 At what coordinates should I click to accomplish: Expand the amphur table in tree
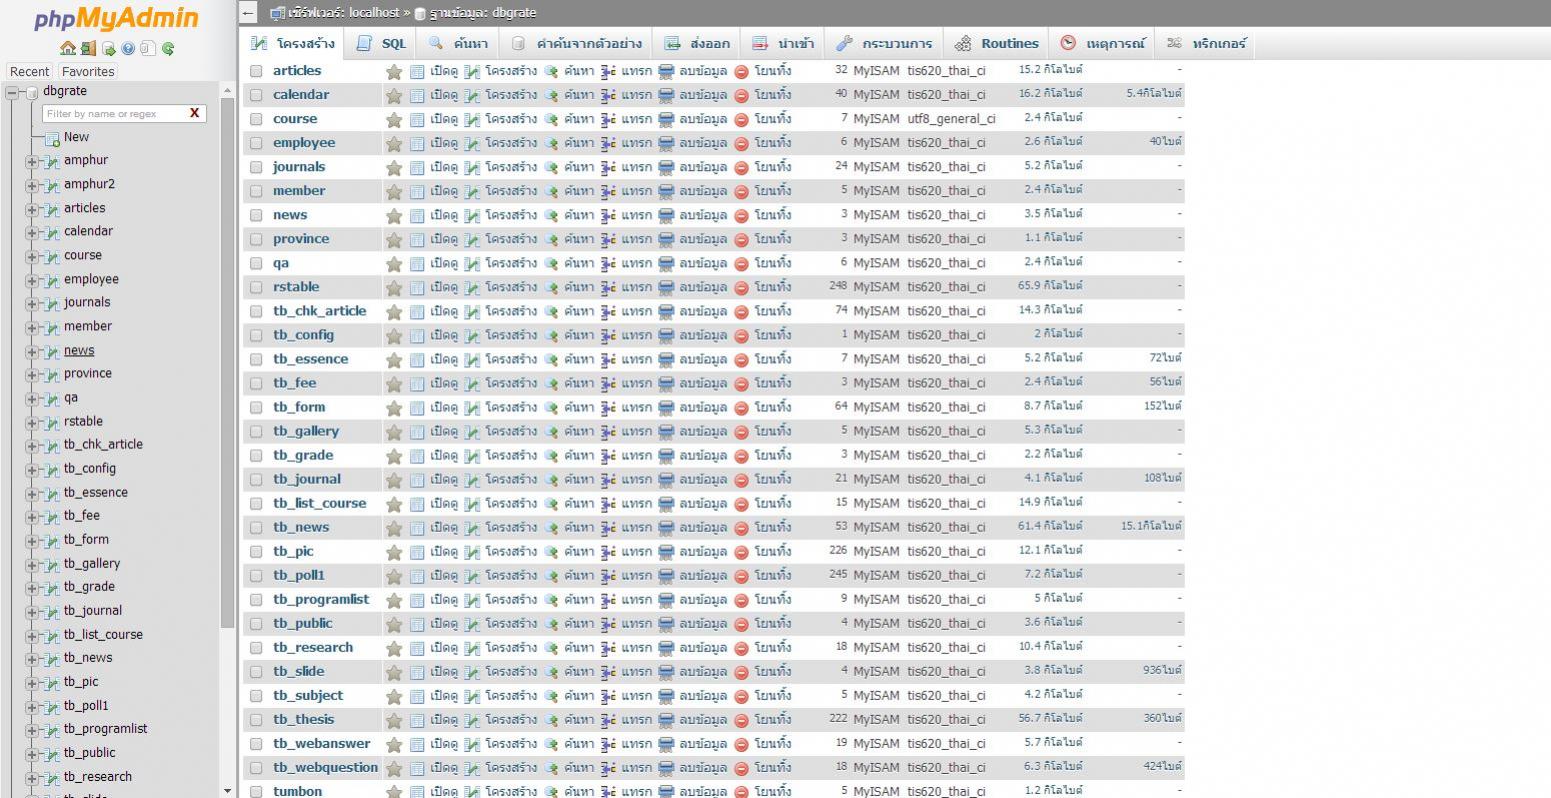tap(32, 161)
